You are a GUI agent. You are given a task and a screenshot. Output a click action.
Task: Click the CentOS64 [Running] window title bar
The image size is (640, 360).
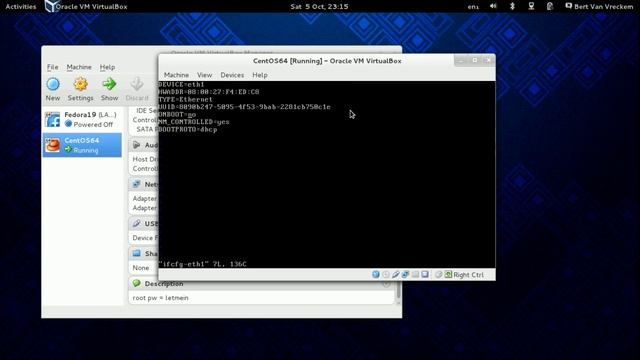327,61
